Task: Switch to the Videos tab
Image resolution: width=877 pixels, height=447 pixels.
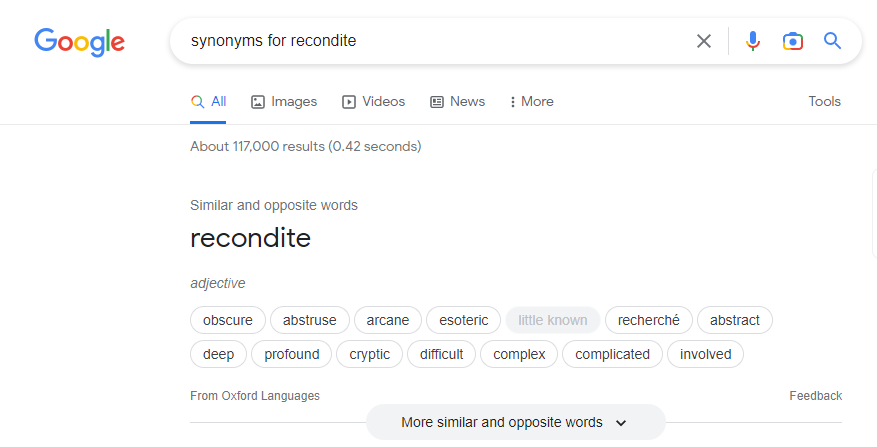Action: click(374, 101)
